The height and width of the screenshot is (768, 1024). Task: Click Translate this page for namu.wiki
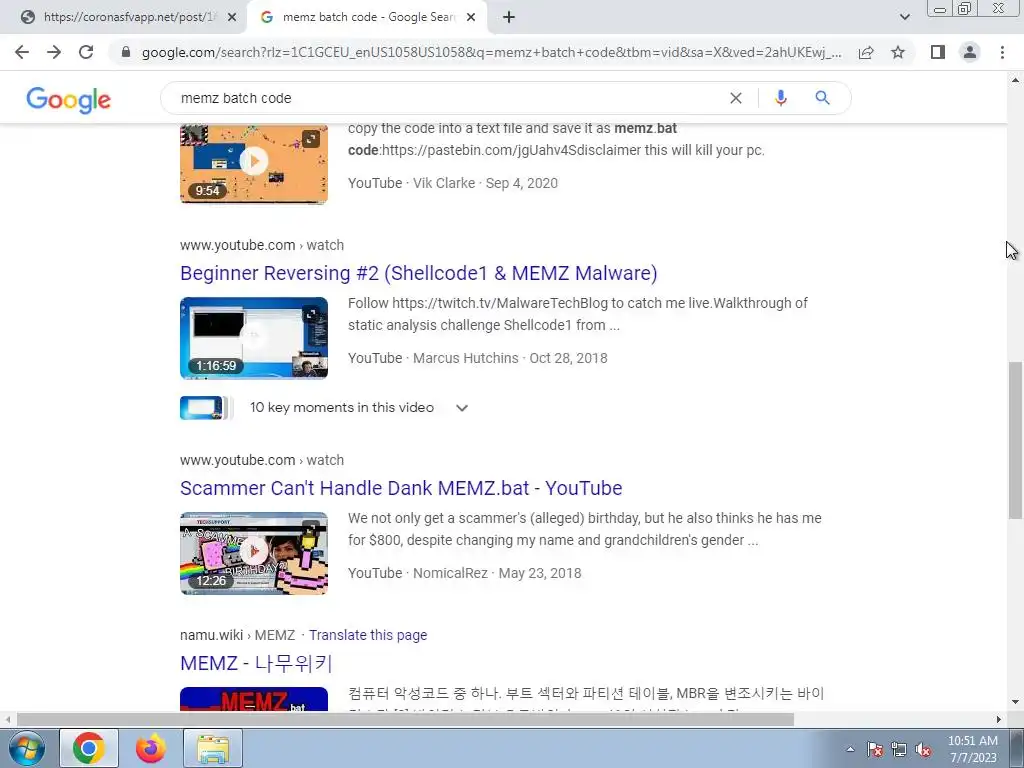coord(368,635)
